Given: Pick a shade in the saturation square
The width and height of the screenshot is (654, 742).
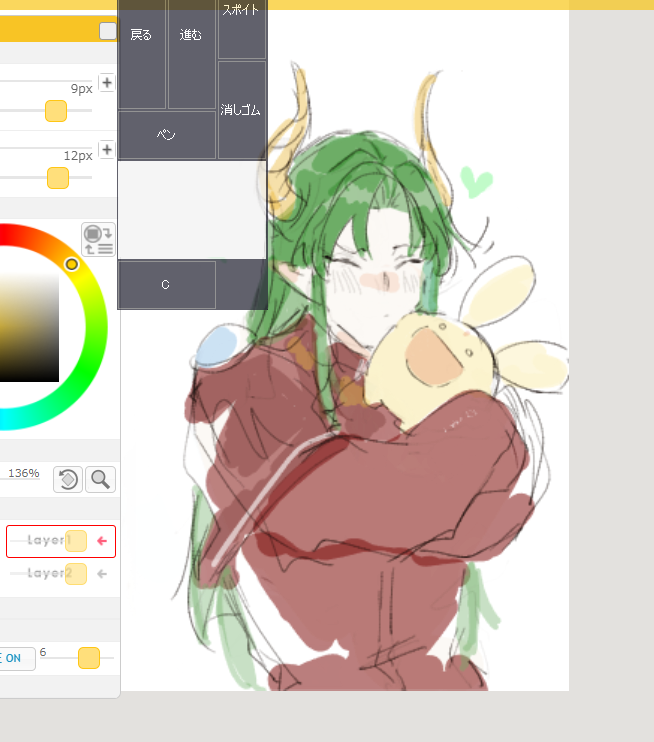Looking at the screenshot, I should (29, 326).
